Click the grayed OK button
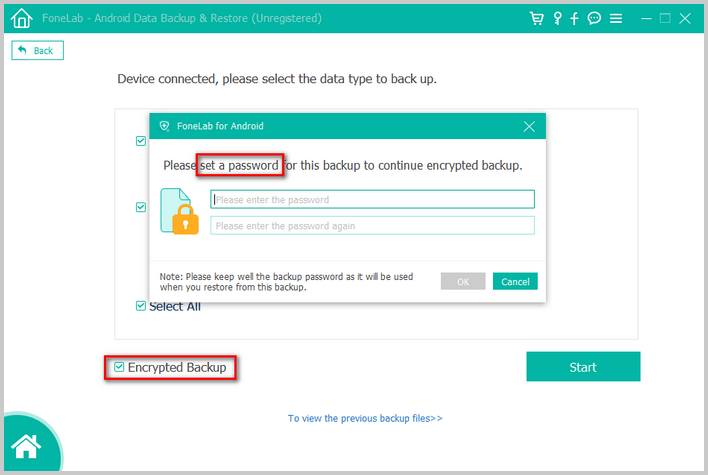The image size is (708, 475). 463,281
